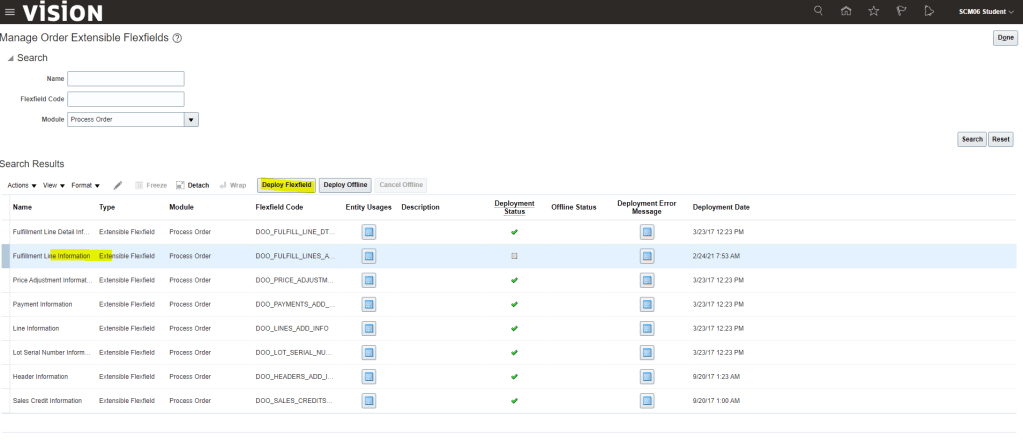This screenshot has width=1023, height=448.
Task: Expand the Module dropdown
Action: tap(192, 119)
